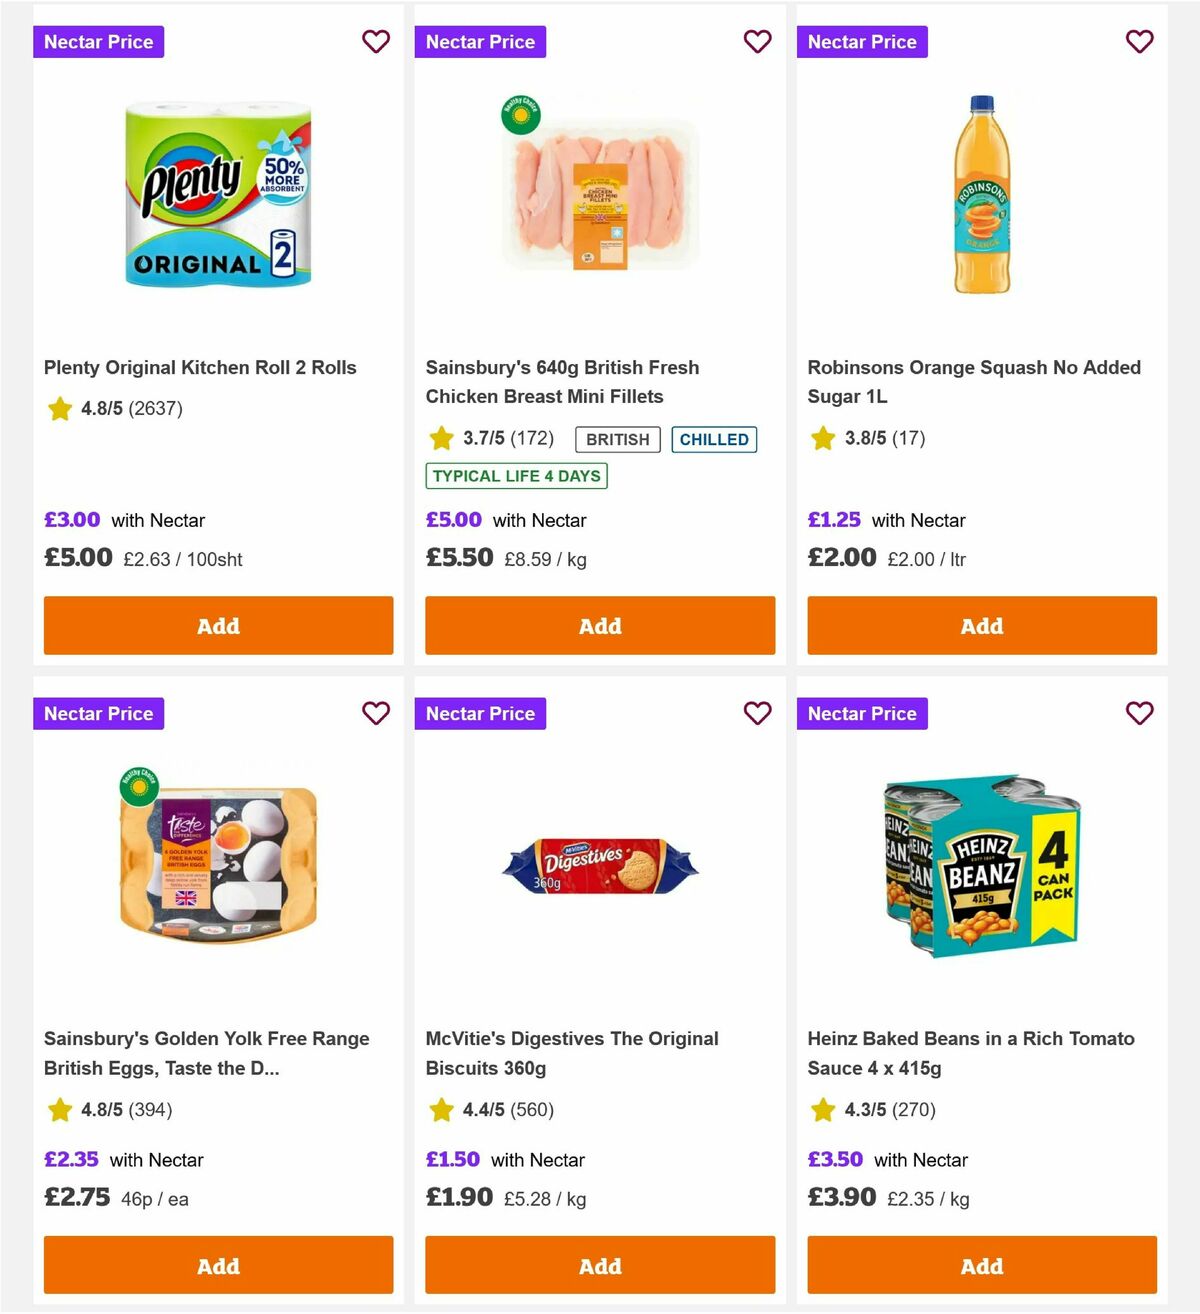Select the star rating on Plenty Kitchen Roll
The image size is (1200, 1314).
pyautogui.click(x=59, y=409)
